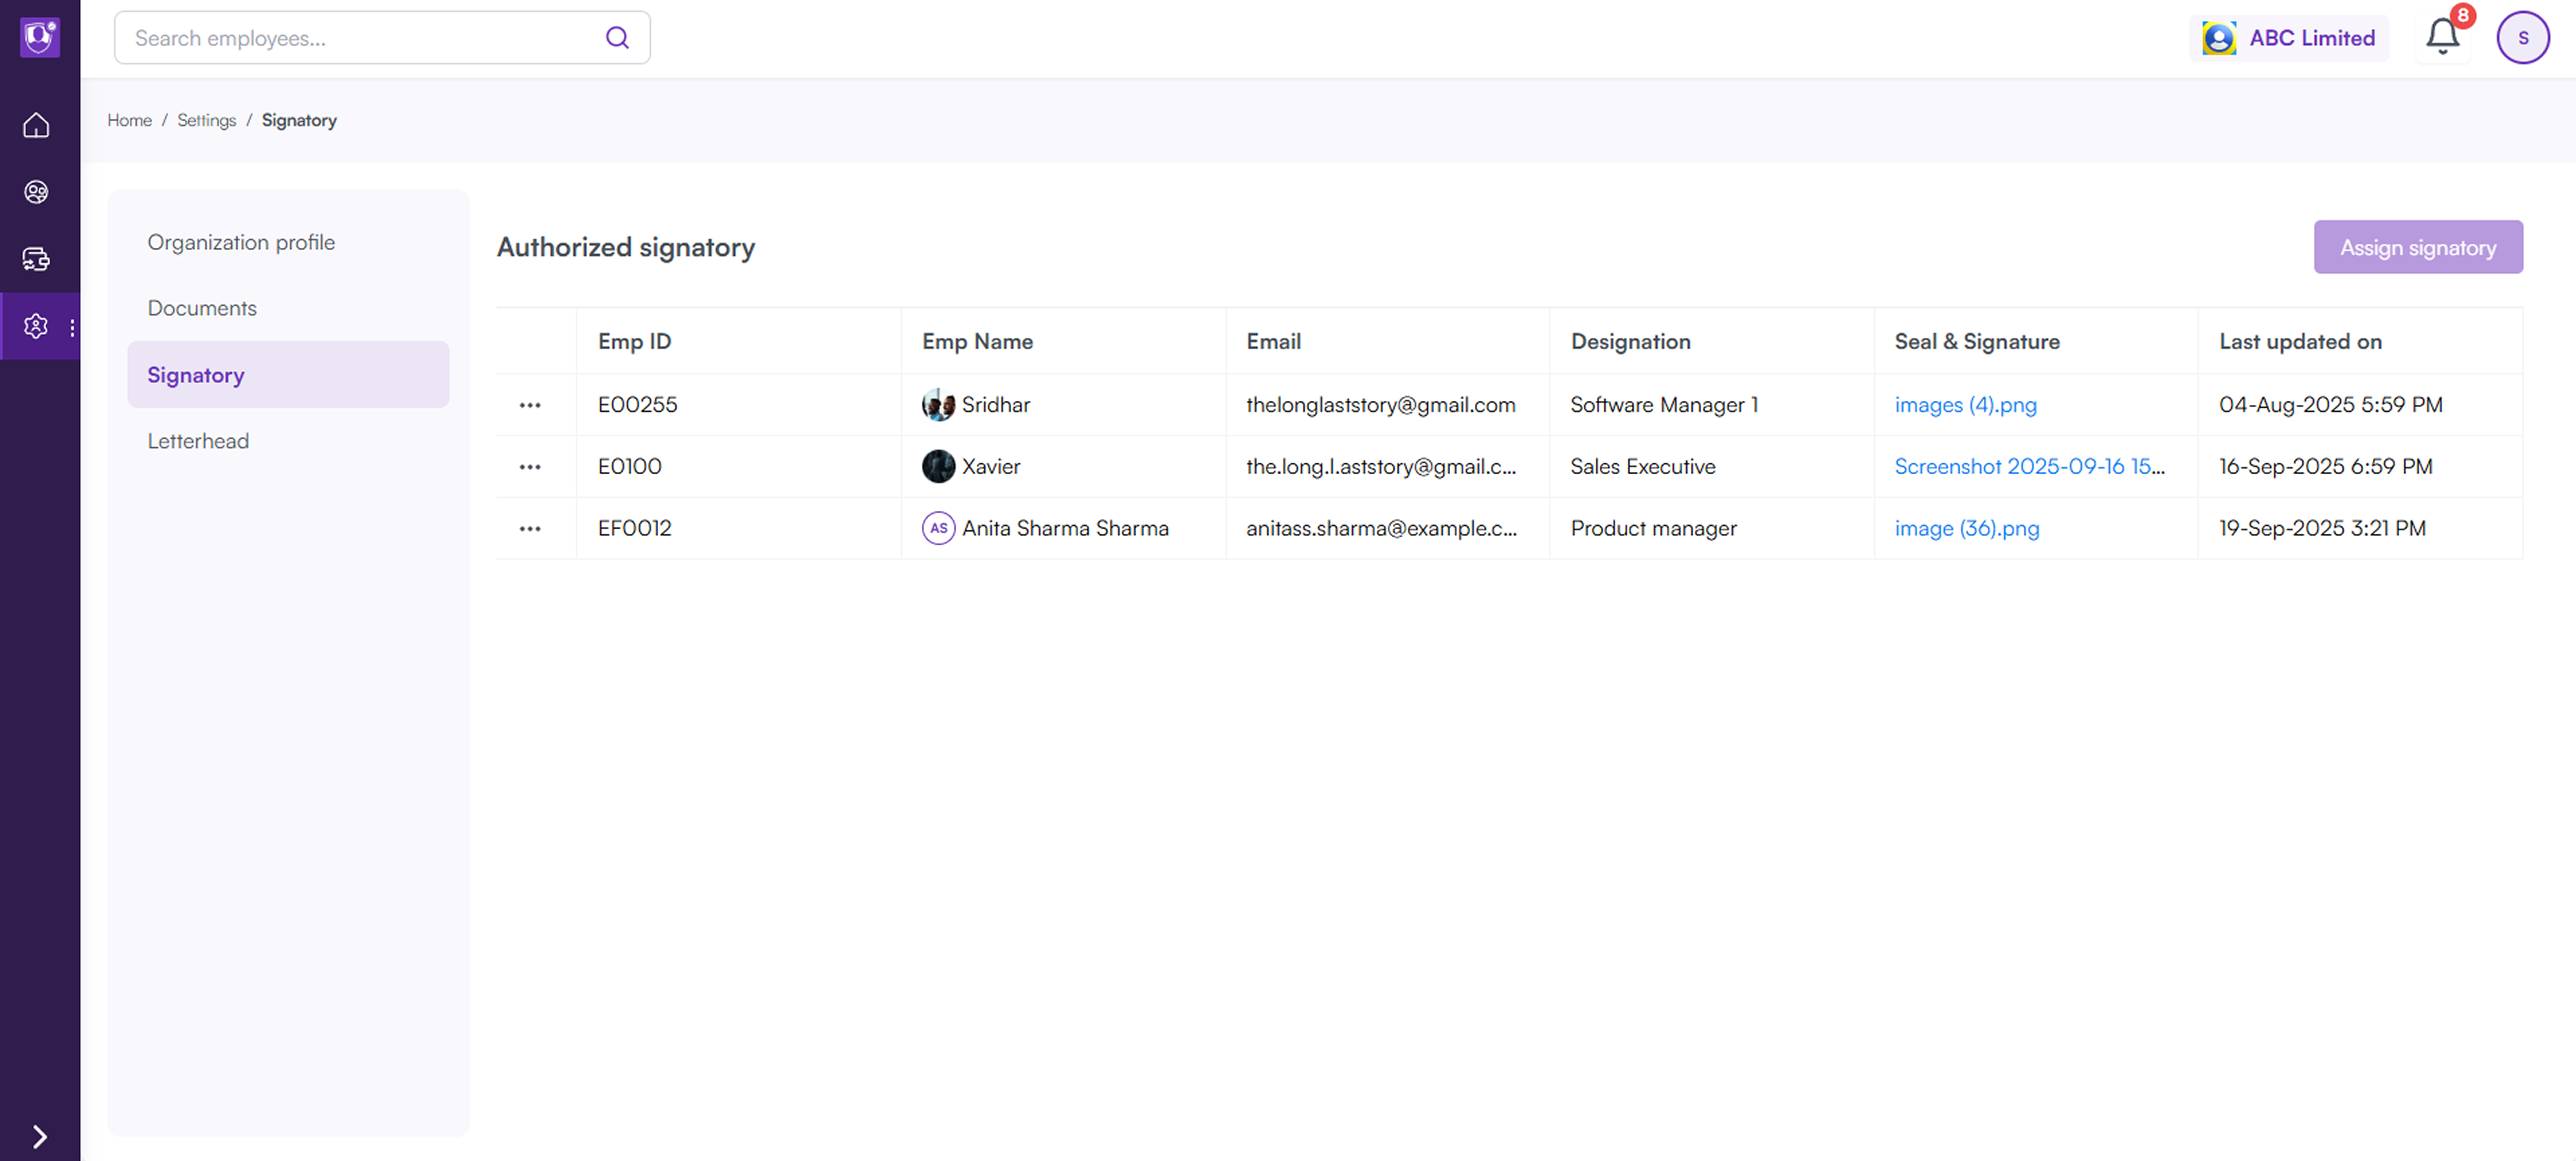This screenshot has height=1161, width=2576.
Task: Expand the collapsed sidebar via the chevron
Action: tap(41, 1136)
